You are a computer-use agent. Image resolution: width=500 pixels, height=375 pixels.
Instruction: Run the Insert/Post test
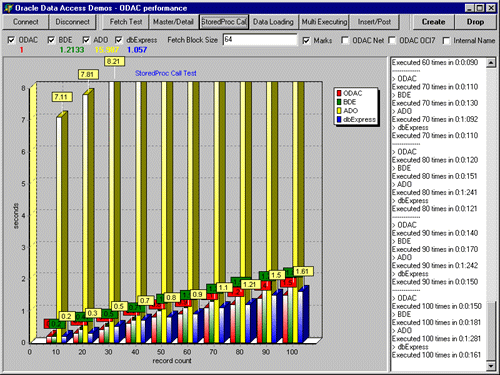[374, 22]
